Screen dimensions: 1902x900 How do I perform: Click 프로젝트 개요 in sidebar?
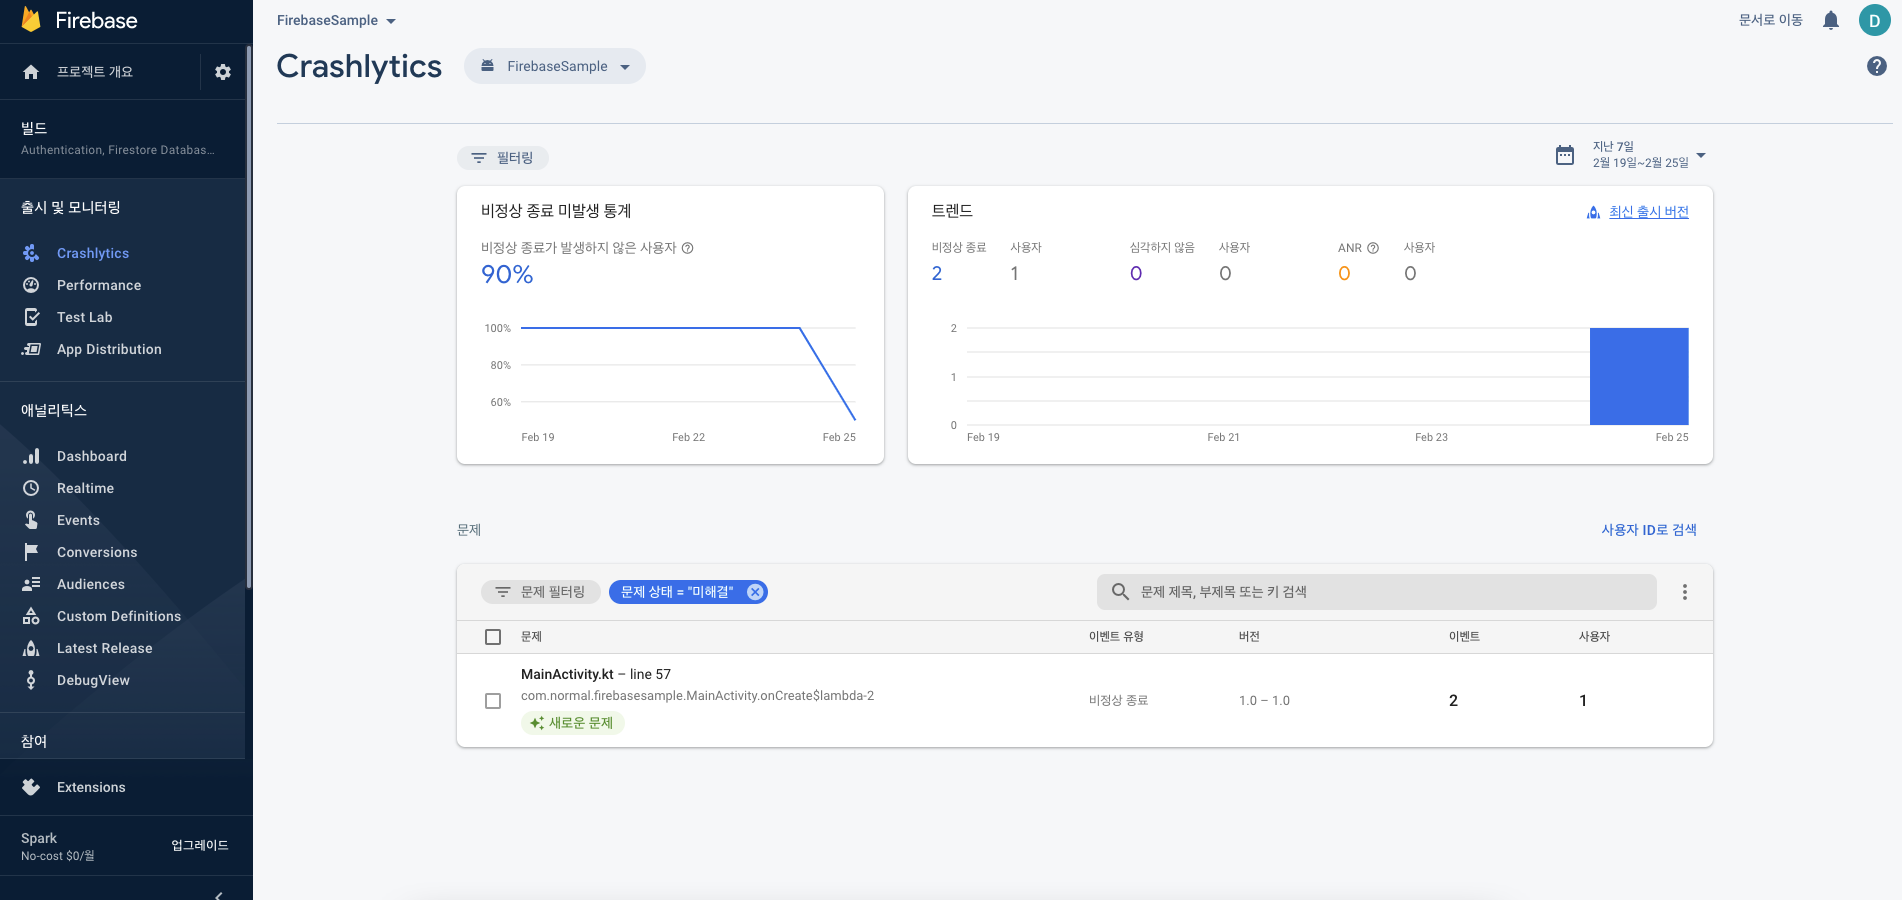[95, 72]
